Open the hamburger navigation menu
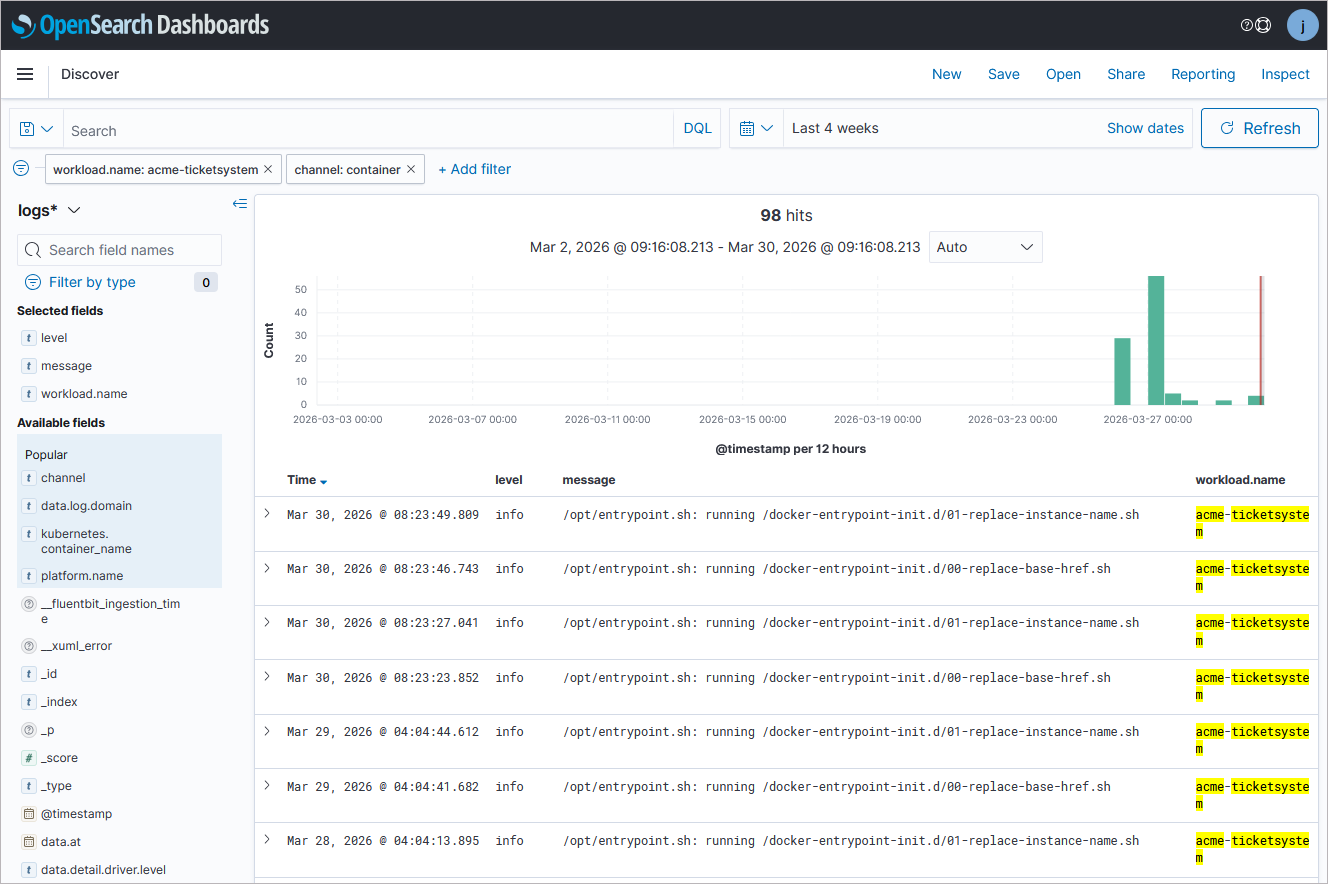The image size is (1328, 884). point(25,74)
